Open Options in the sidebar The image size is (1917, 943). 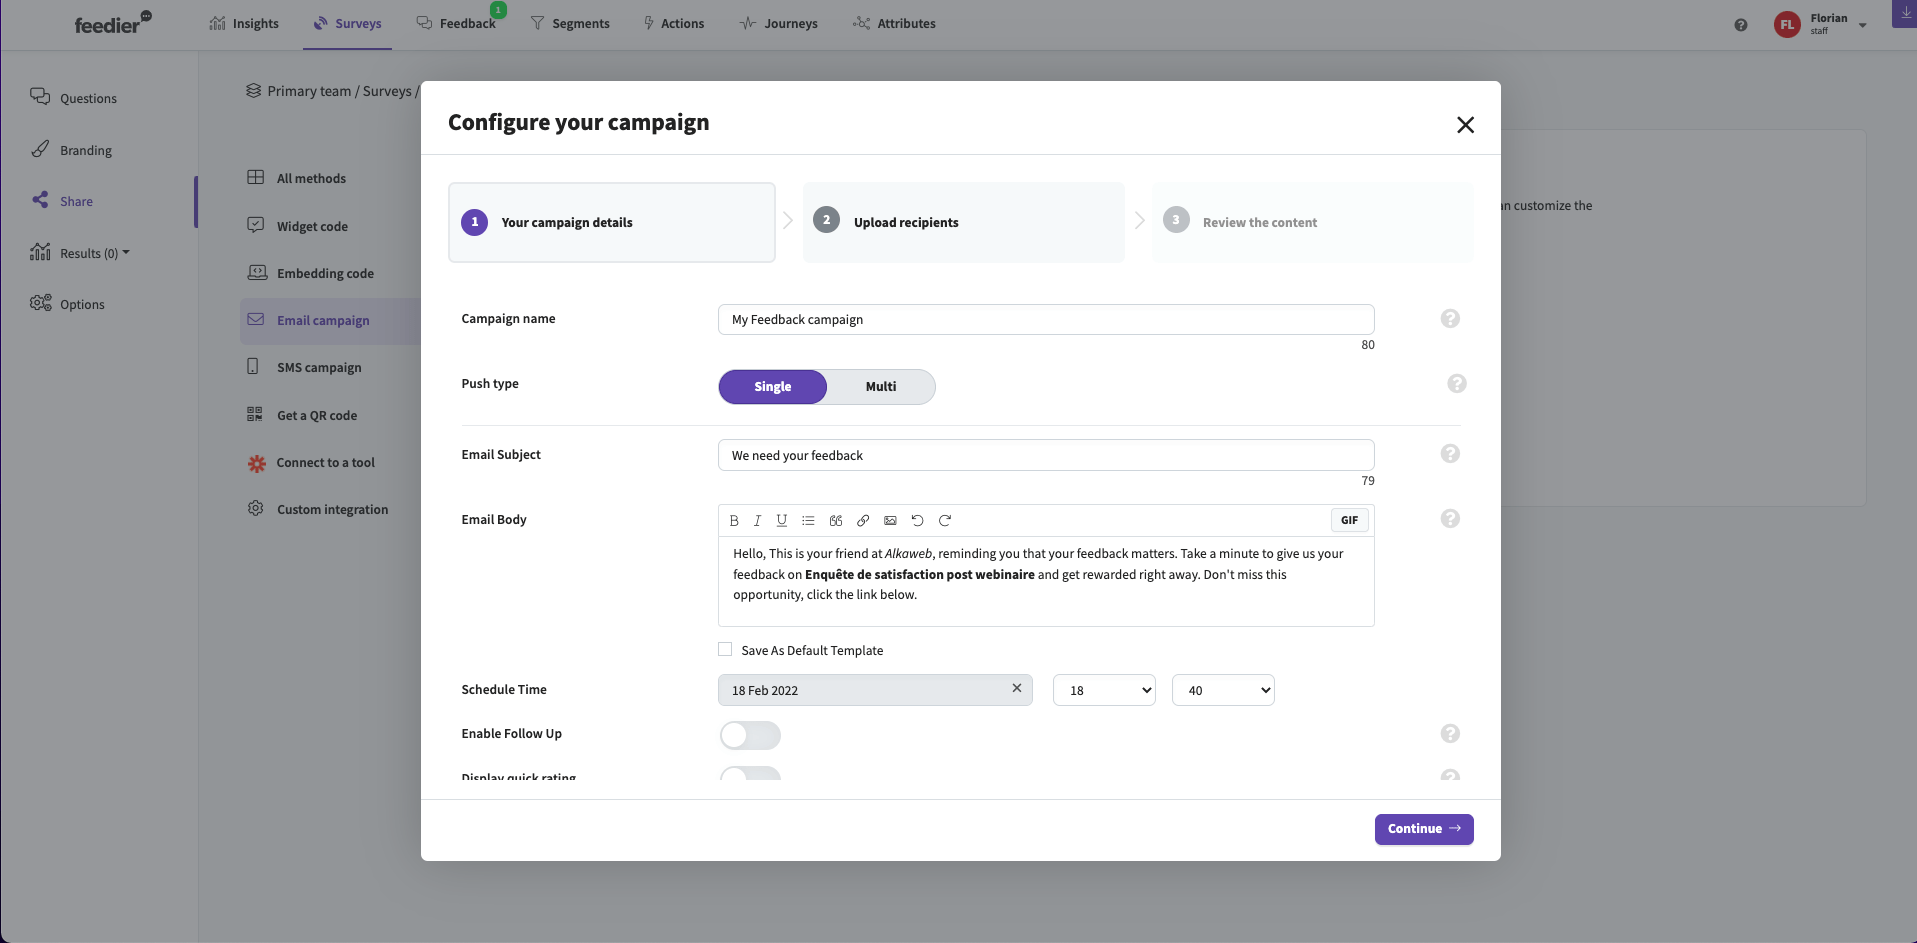[x=67, y=304]
